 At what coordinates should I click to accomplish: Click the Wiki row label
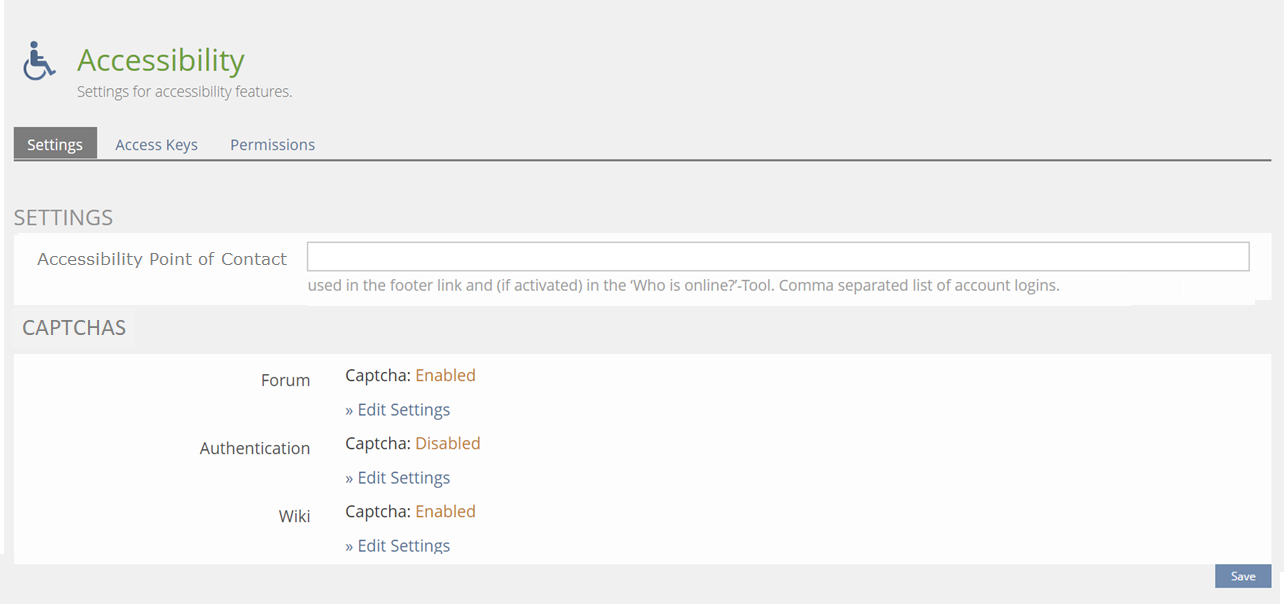294,516
